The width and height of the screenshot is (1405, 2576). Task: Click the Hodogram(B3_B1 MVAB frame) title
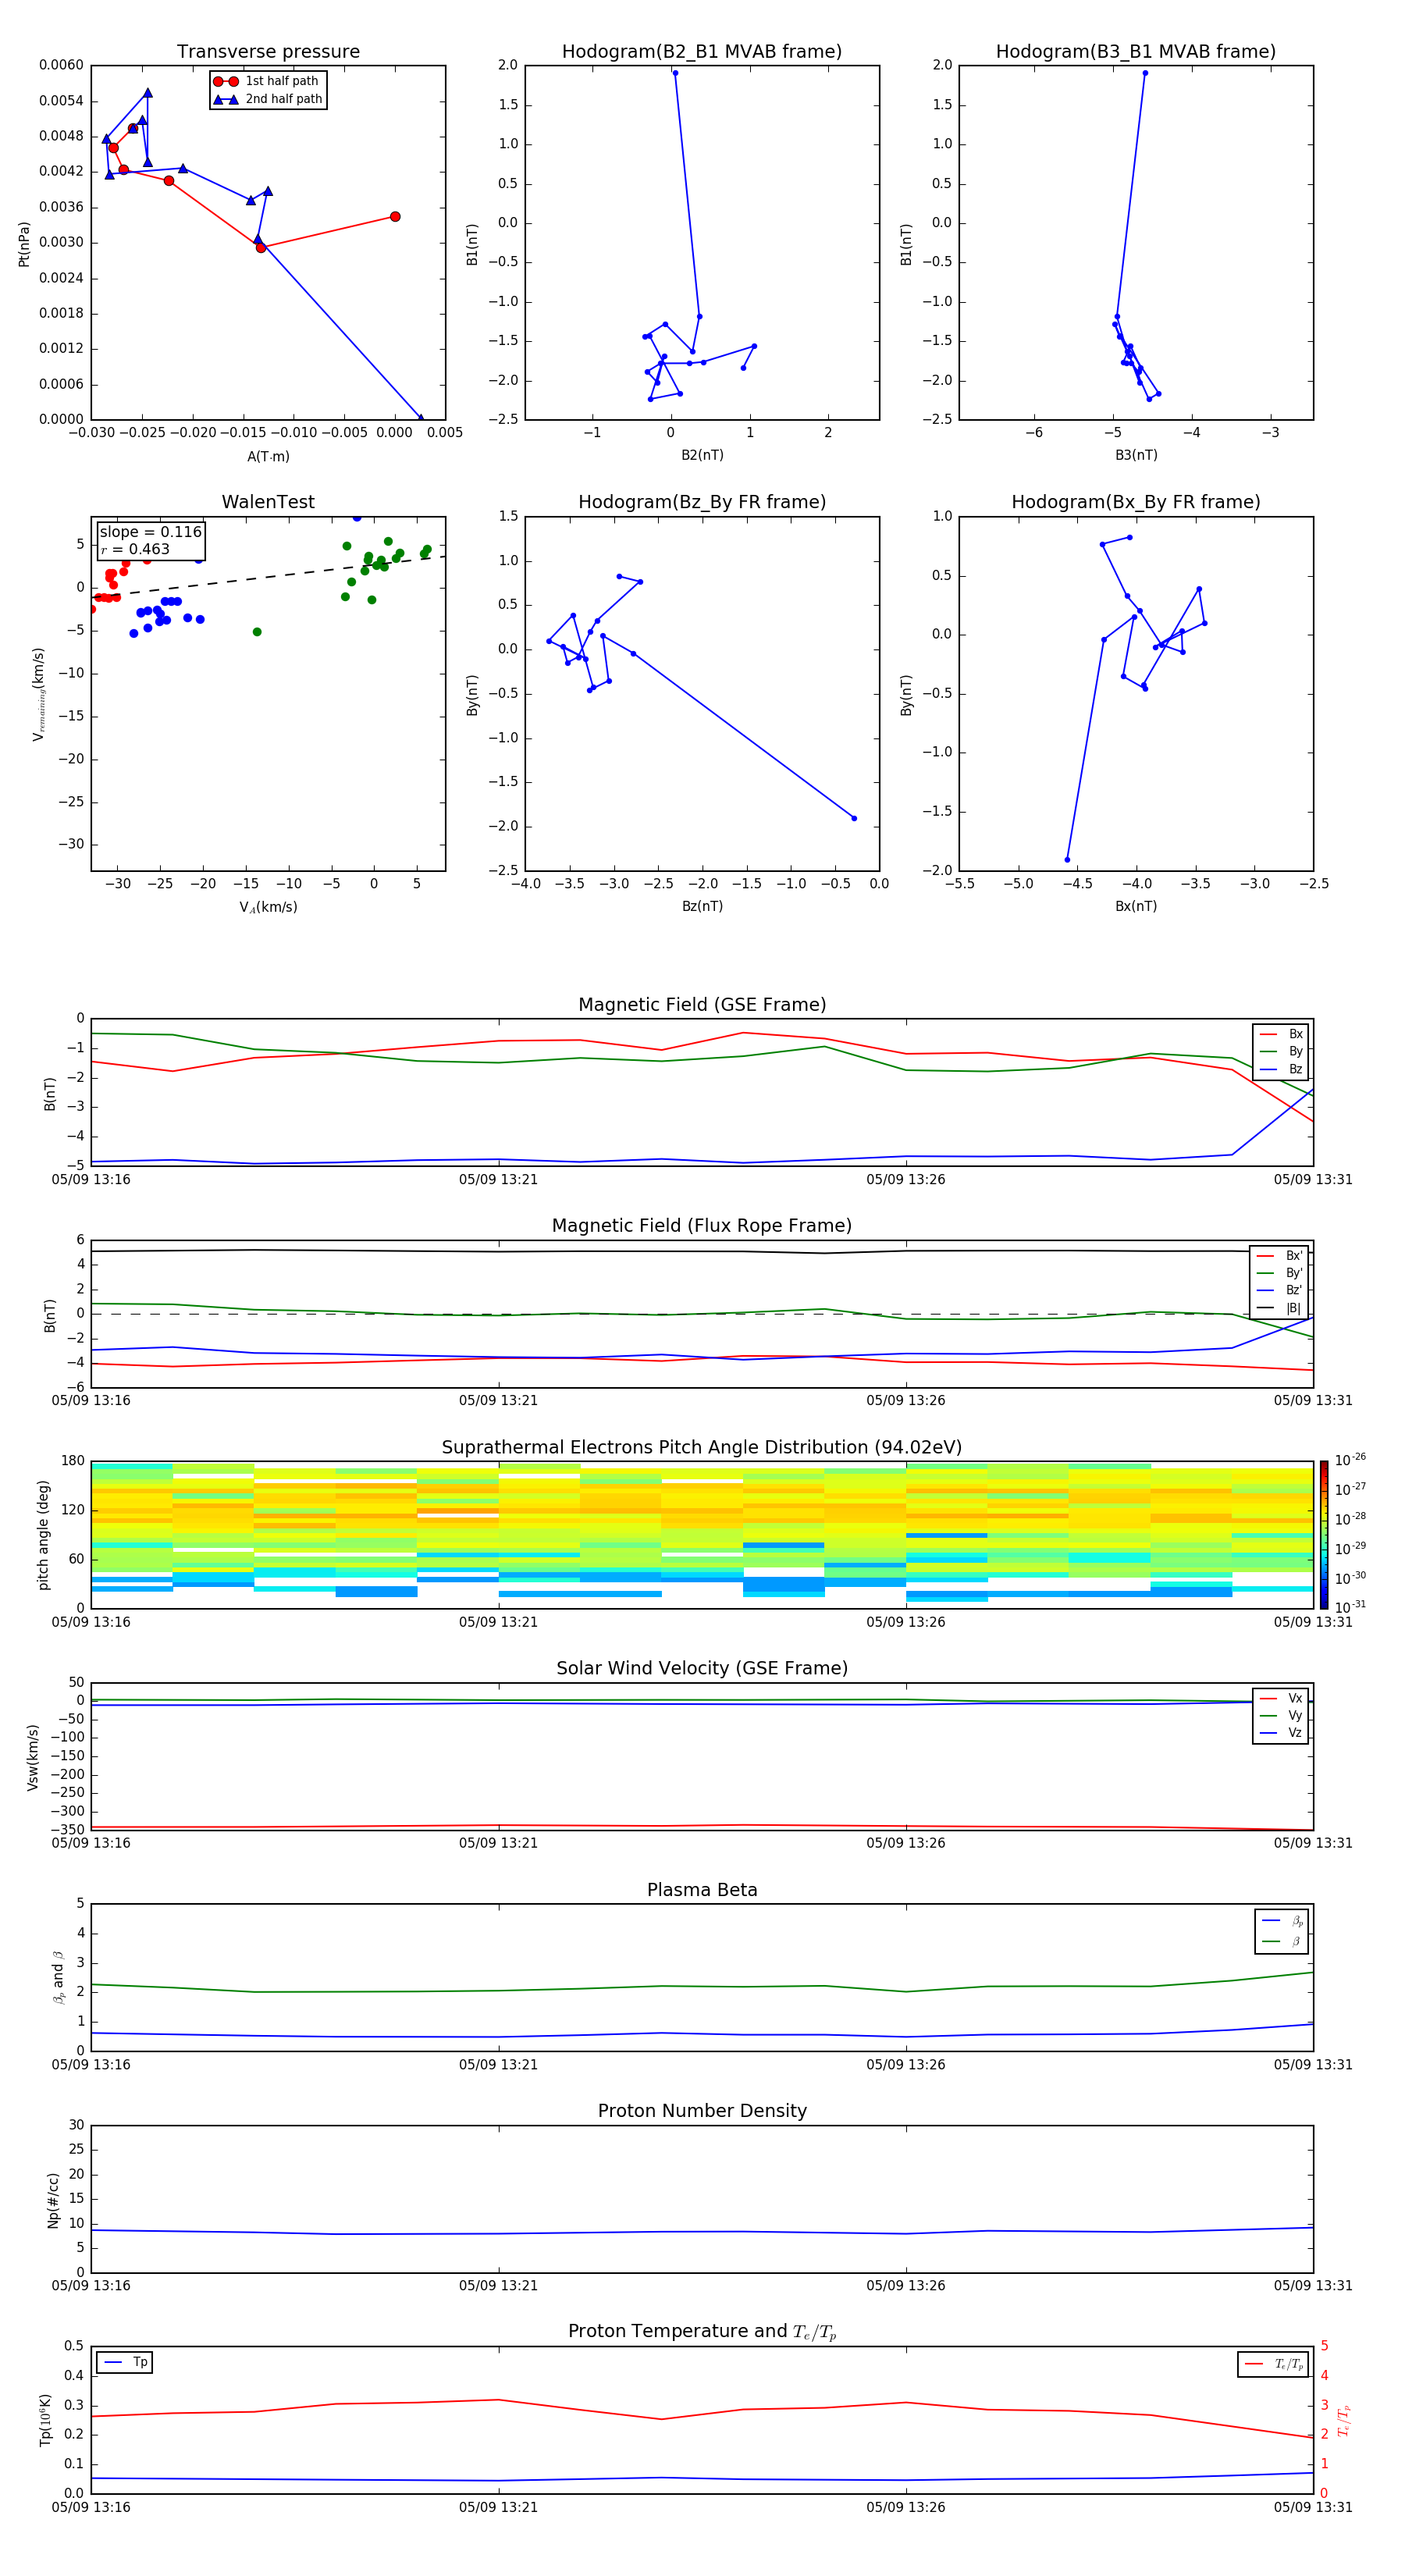[x=1136, y=51]
